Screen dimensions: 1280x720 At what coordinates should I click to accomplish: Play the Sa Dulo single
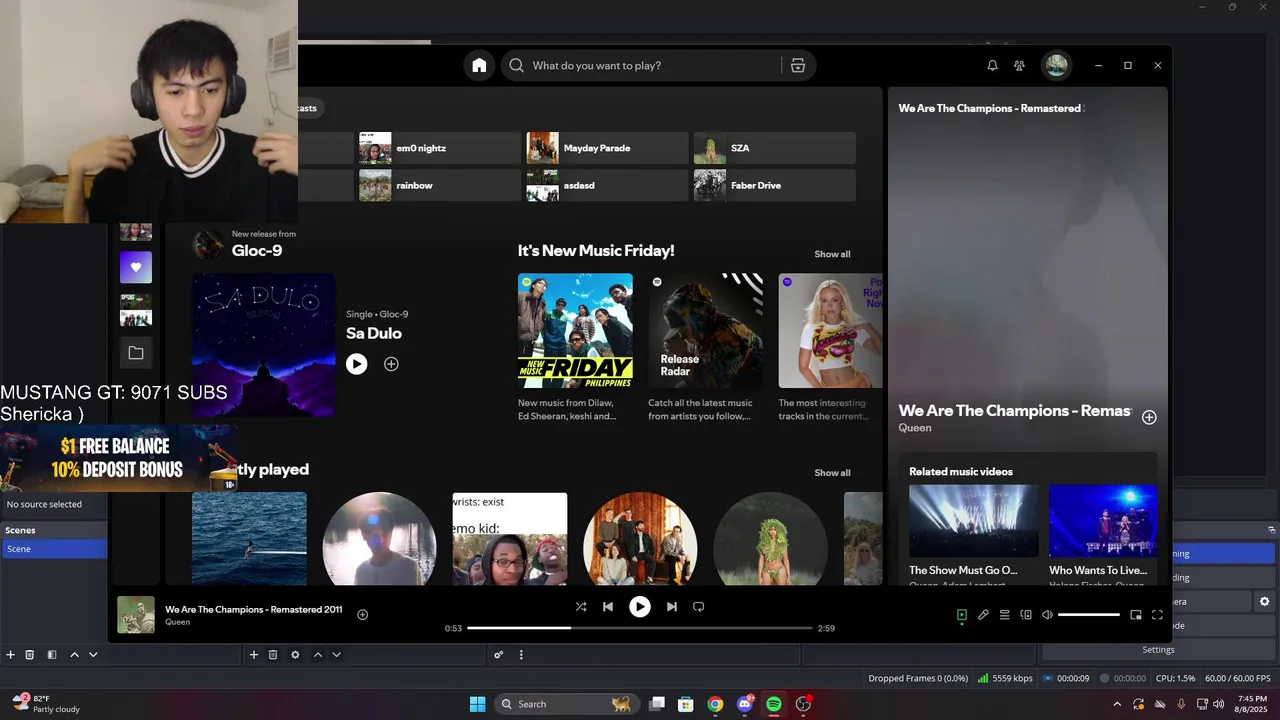click(x=357, y=364)
